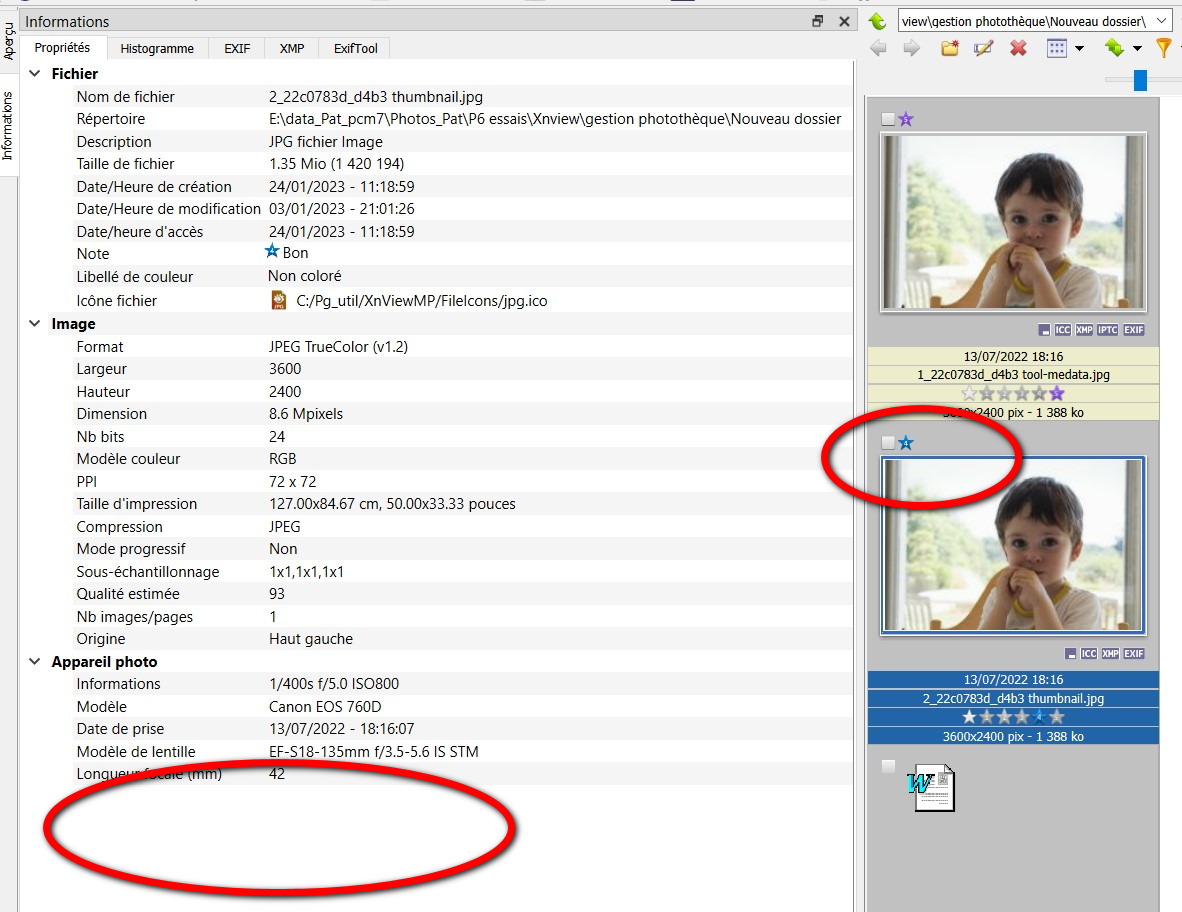Viewport: 1182px width, 912px height.
Task: Tick checkbox above the selected thumbnail.jpg image
Action: tap(888, 443)
